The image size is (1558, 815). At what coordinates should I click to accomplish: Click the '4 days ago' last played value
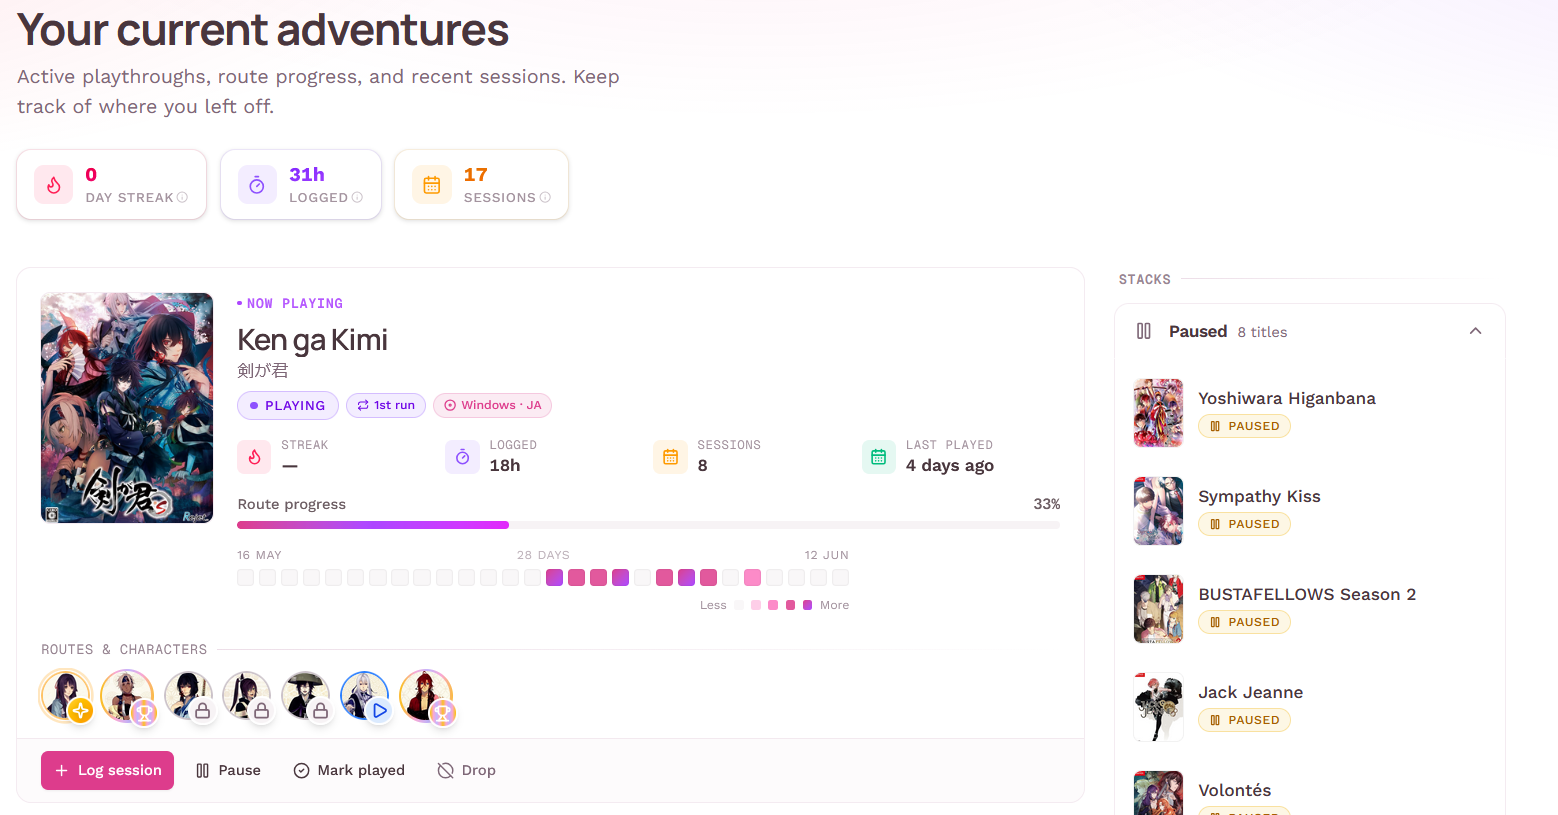tap(950, 465)
